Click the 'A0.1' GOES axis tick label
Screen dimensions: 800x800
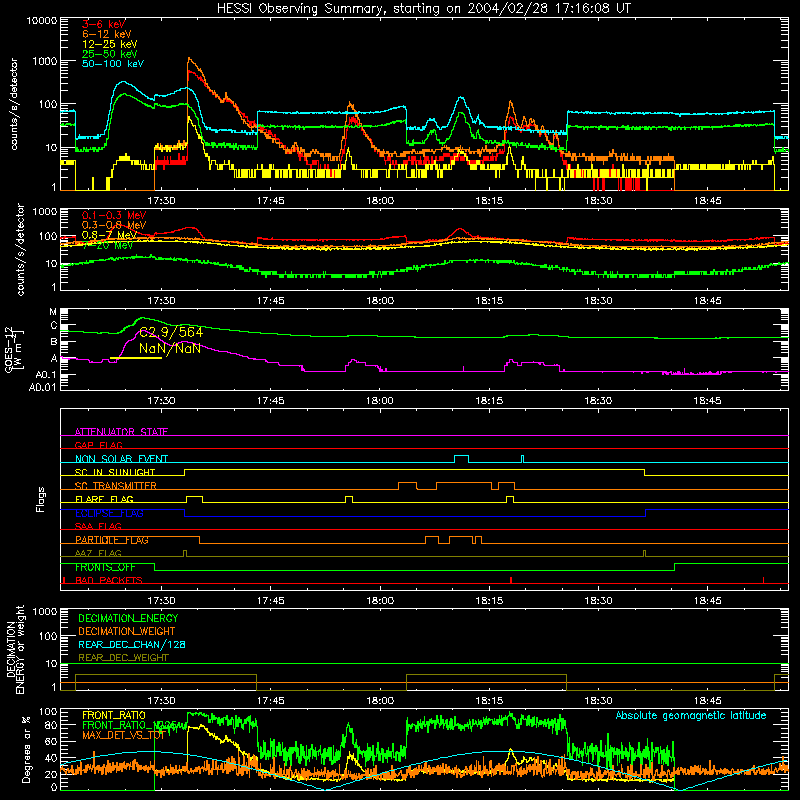click(x=46, y=375)
